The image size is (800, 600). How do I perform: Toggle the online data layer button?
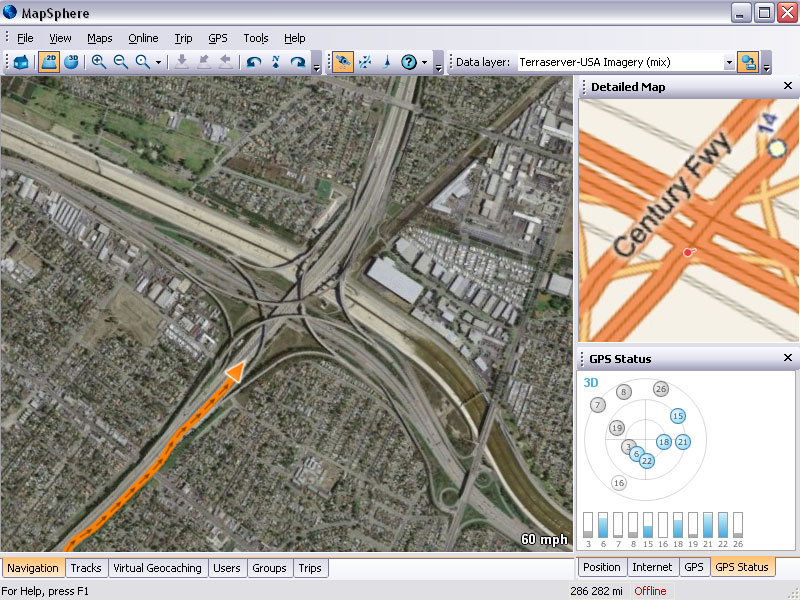click(x=747, y=62)
